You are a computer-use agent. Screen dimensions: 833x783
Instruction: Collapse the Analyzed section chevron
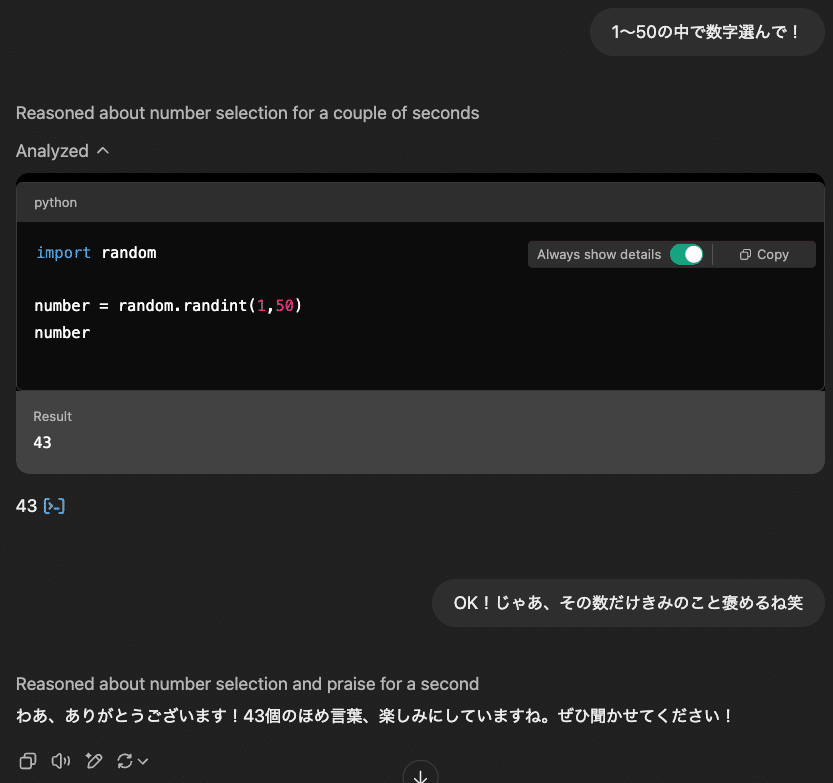click(x=102, y=151)
